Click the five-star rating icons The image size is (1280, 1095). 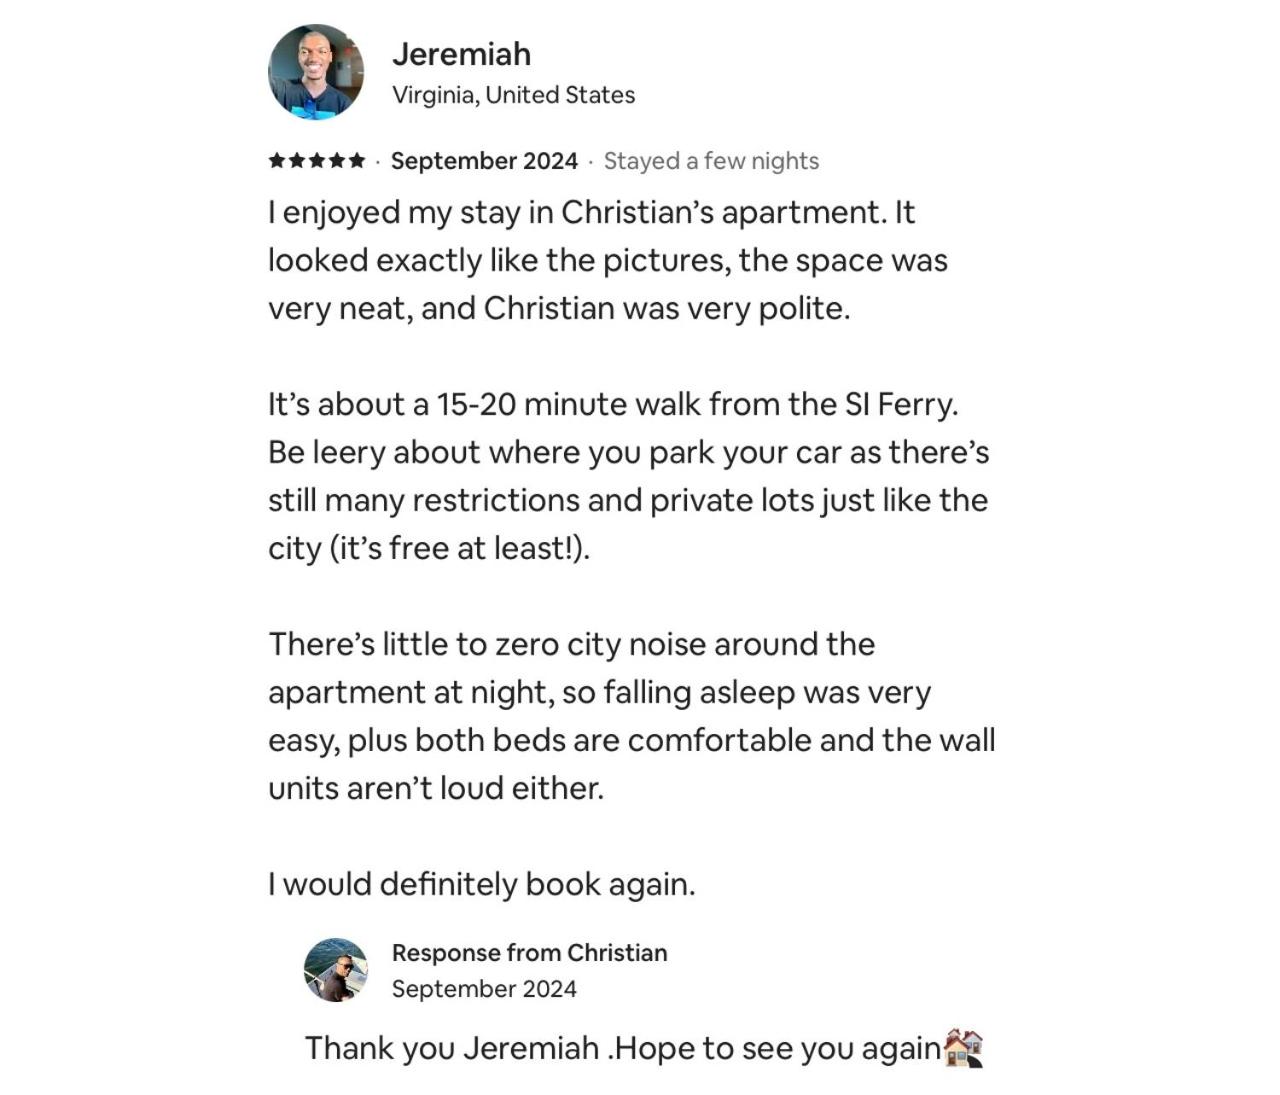coord(317,161)
